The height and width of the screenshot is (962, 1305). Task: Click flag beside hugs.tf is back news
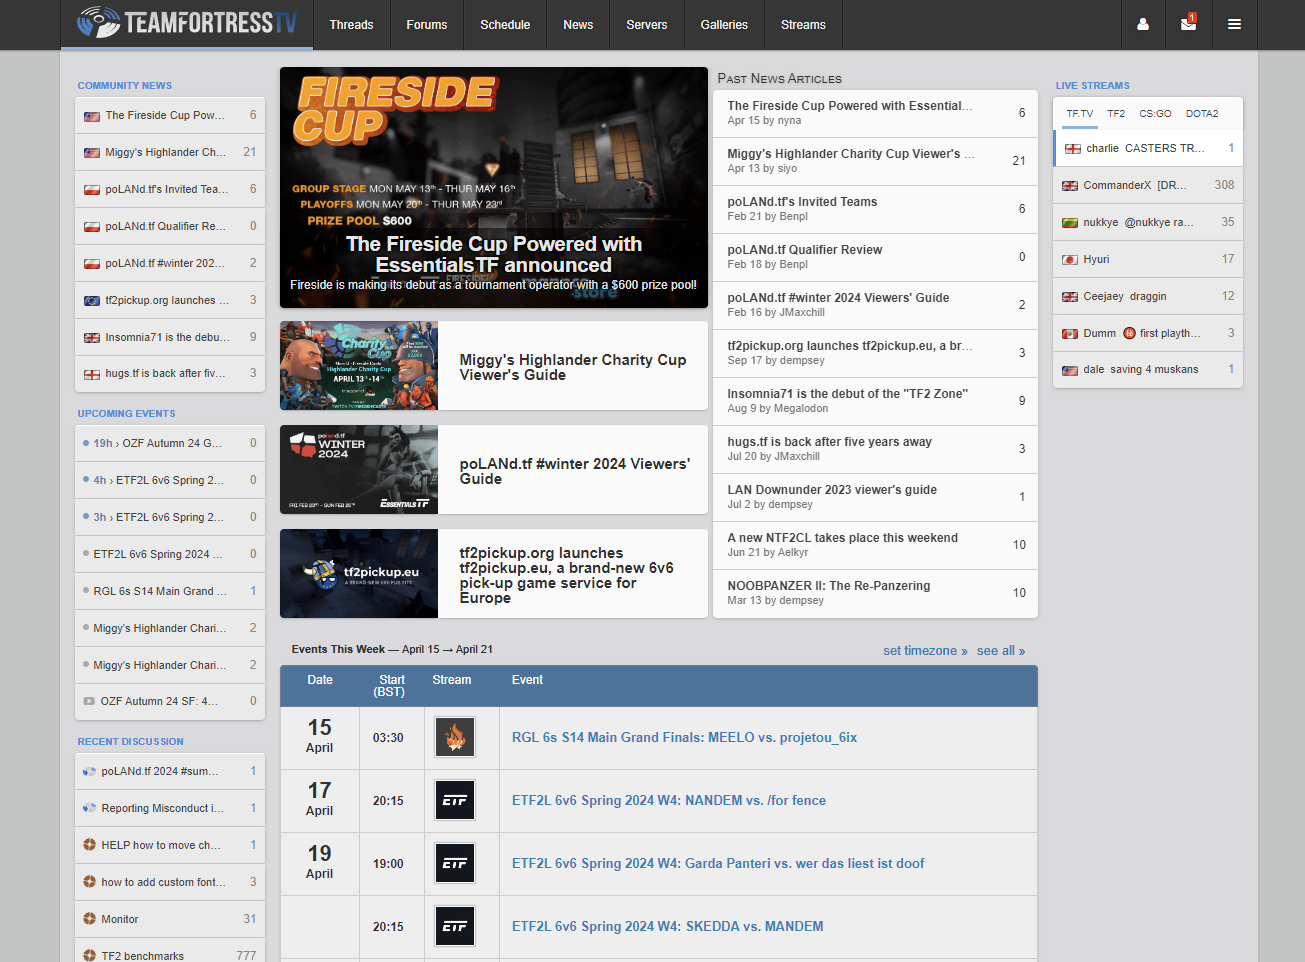(x=92, y=375)
